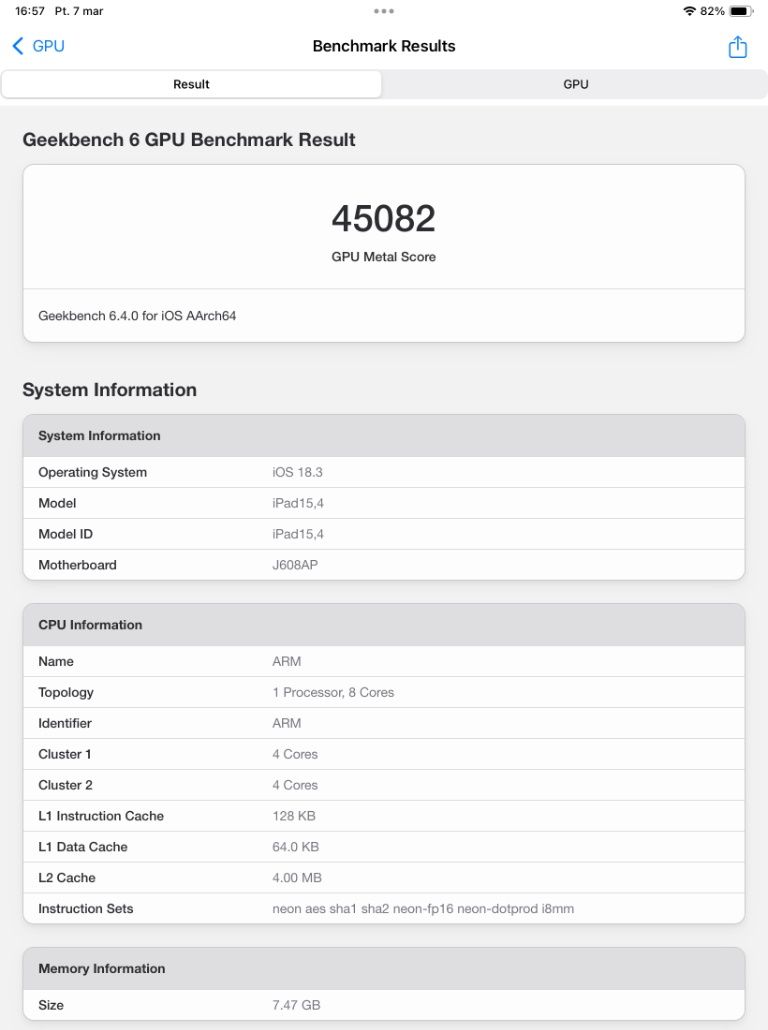Tap the GPU Metal Score label
The height and width of the screenshot is (1030, 768).
[384, 257]
